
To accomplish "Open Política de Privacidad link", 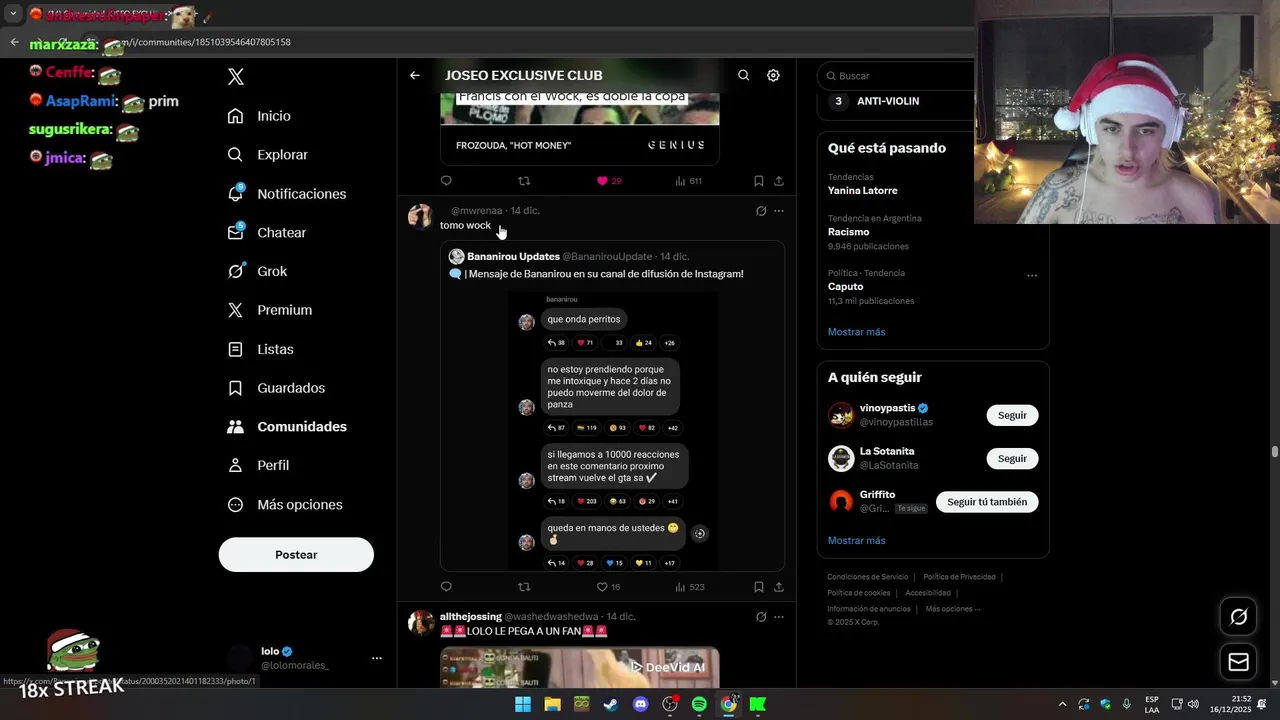I will pos(959,577).
